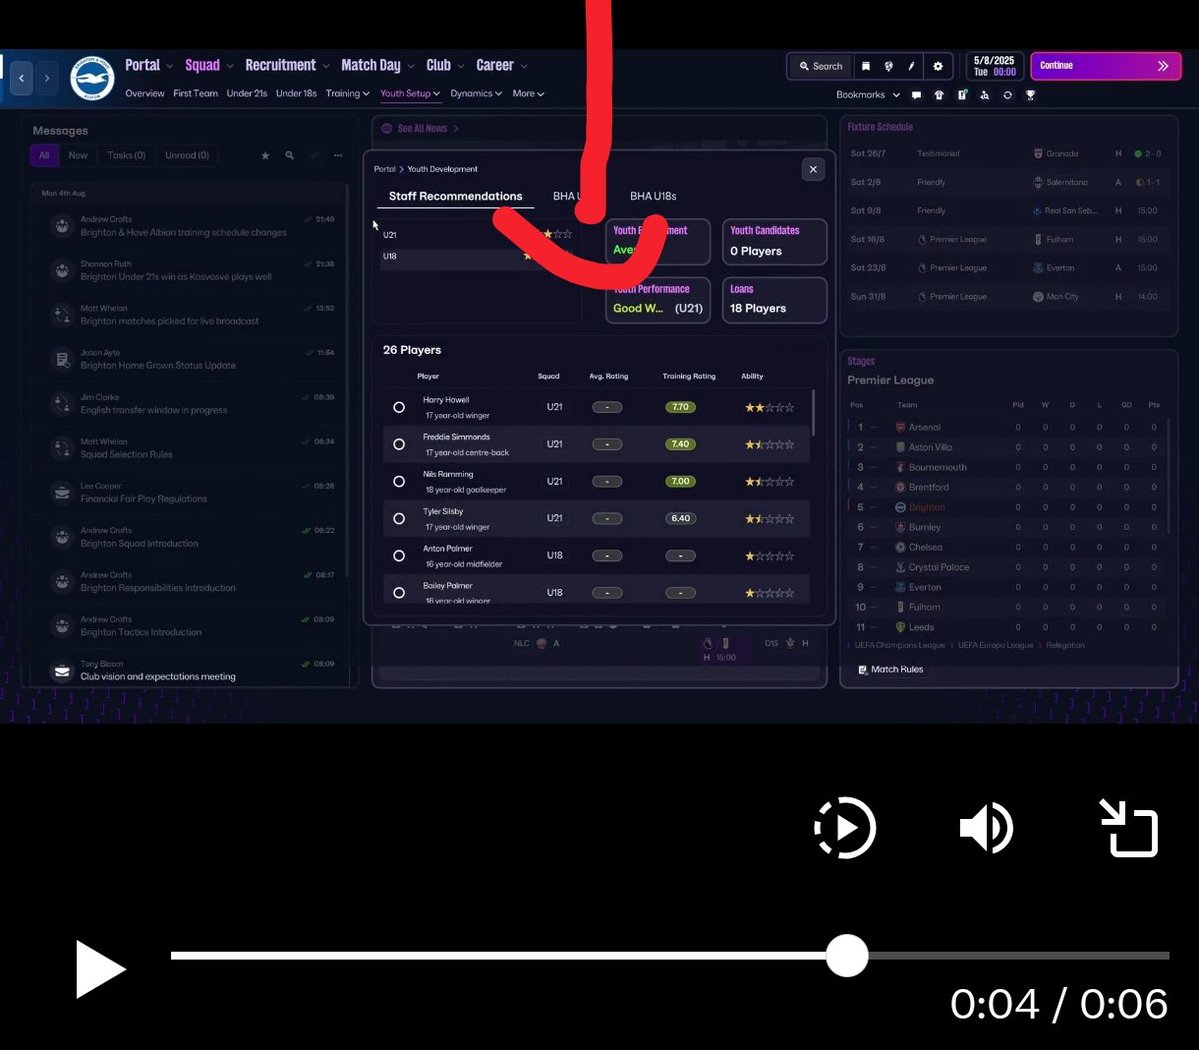
Task: Open the tactics board bookmark icon
Action: (x=962, y=95)
